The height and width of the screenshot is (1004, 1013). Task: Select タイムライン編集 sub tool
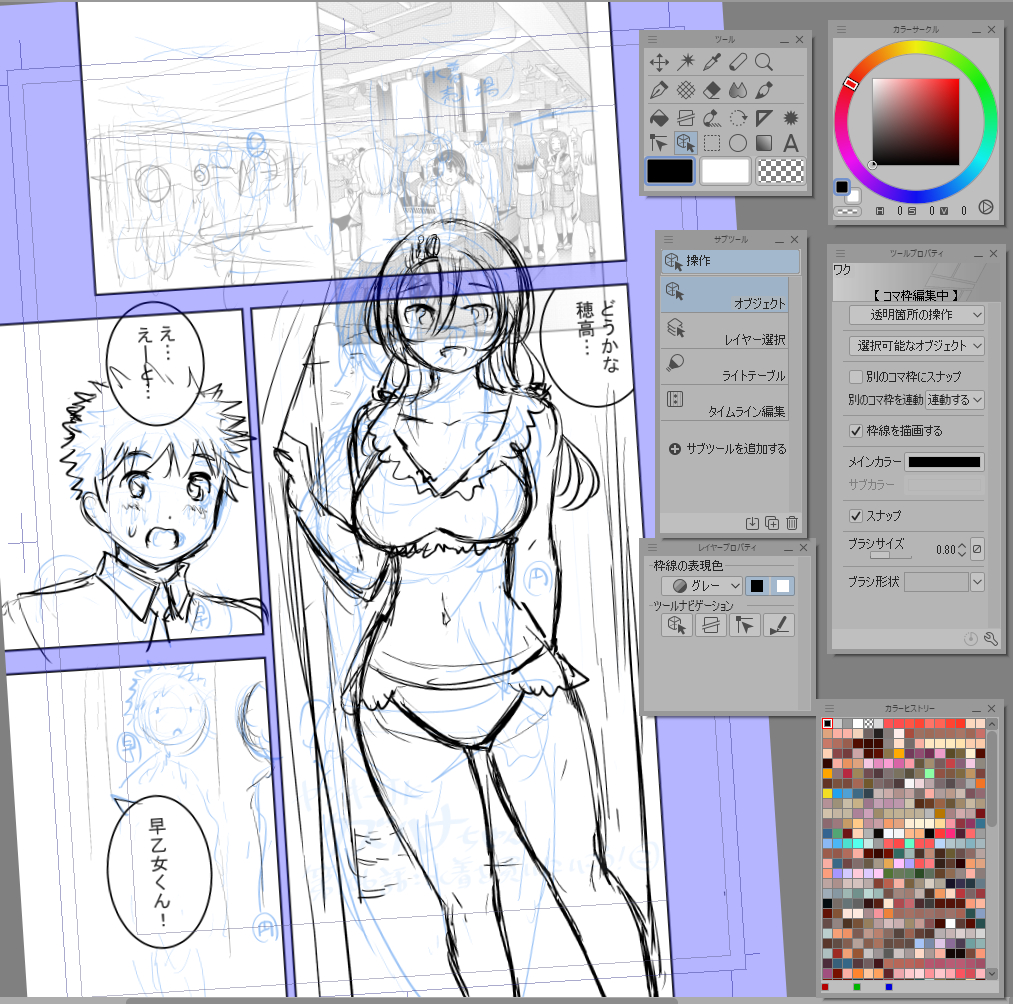pos(724,404)
